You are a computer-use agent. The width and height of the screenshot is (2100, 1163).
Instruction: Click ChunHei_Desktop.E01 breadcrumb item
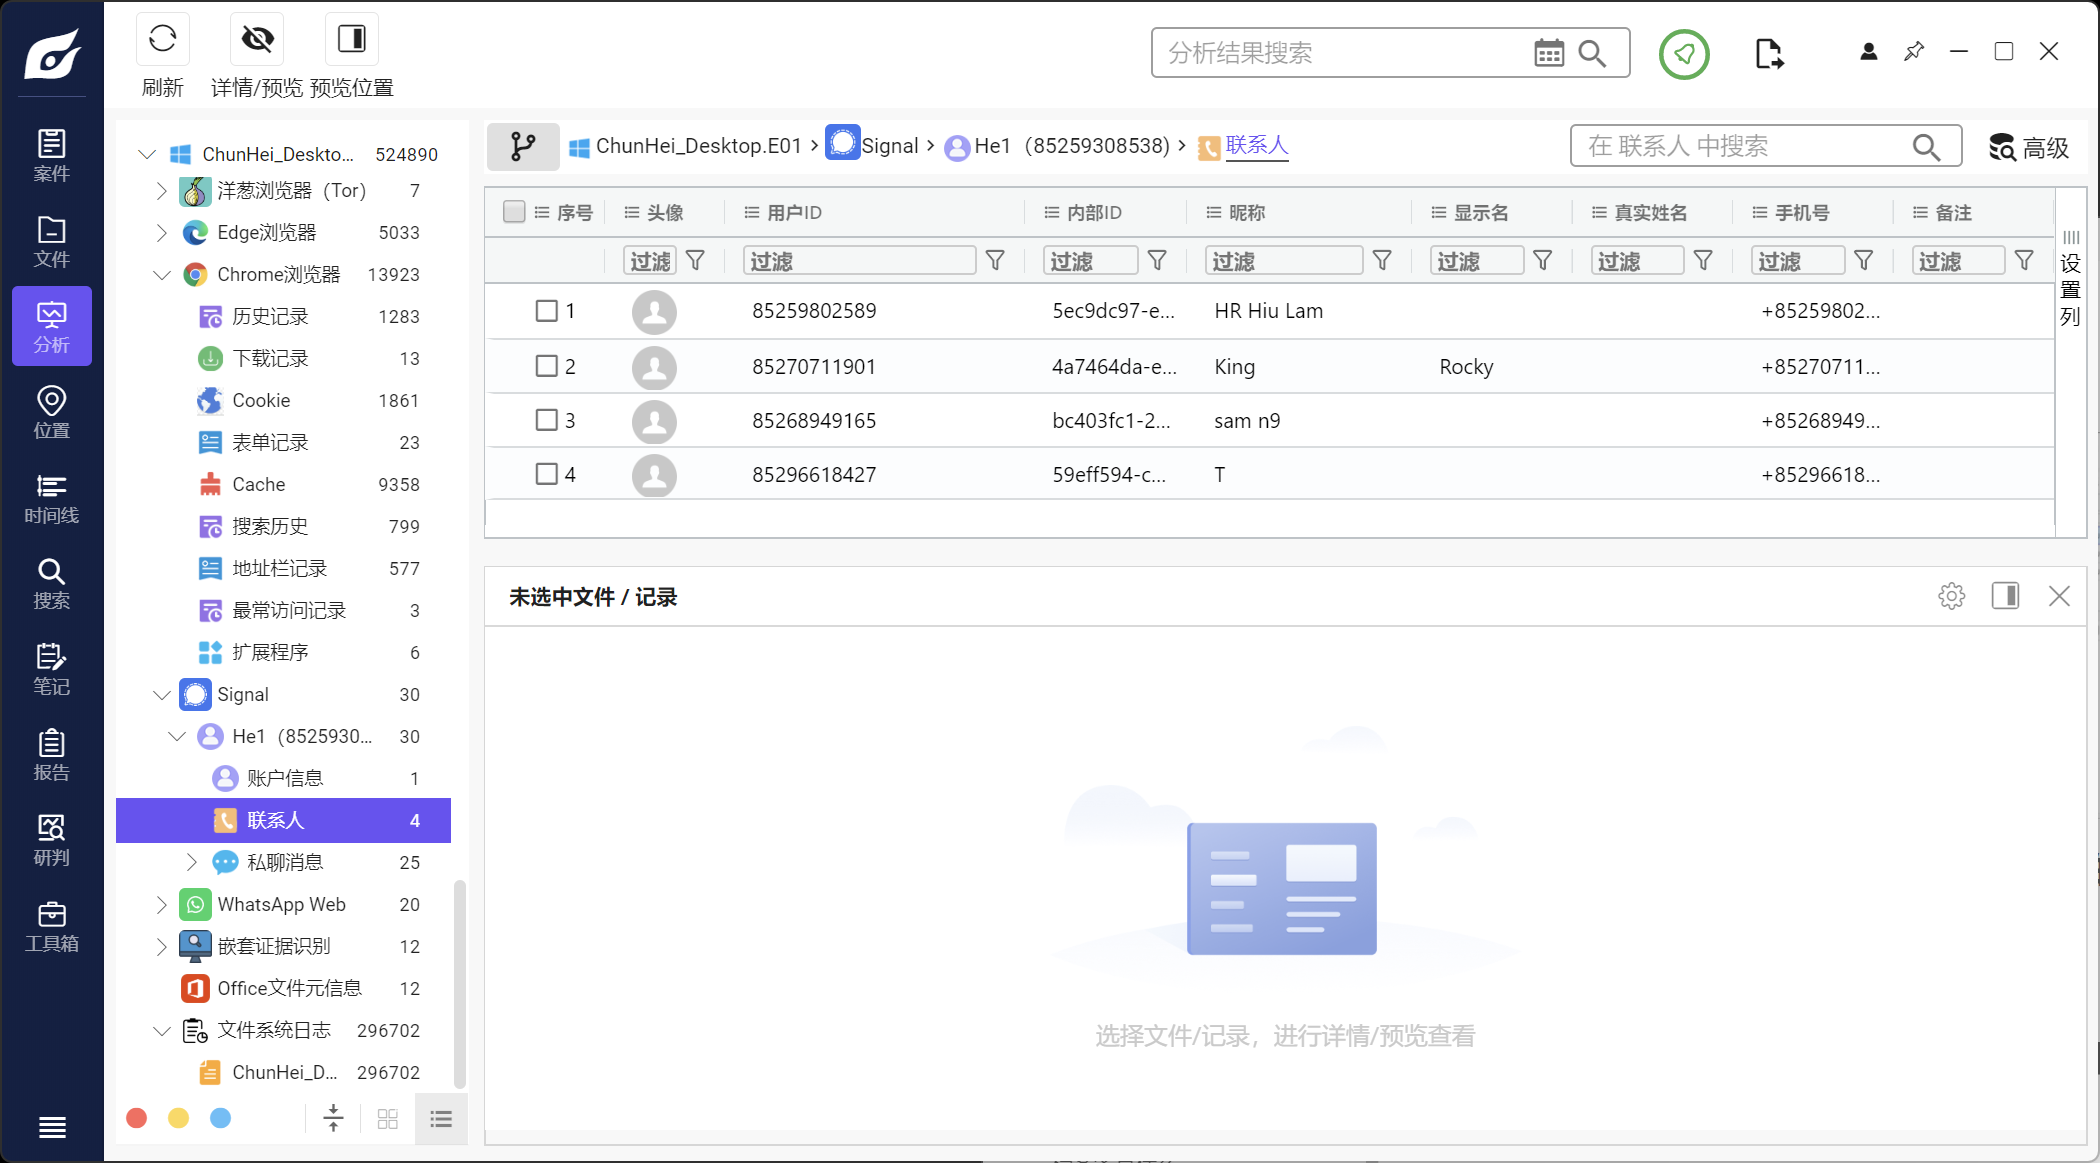click(x=686, y=146)
